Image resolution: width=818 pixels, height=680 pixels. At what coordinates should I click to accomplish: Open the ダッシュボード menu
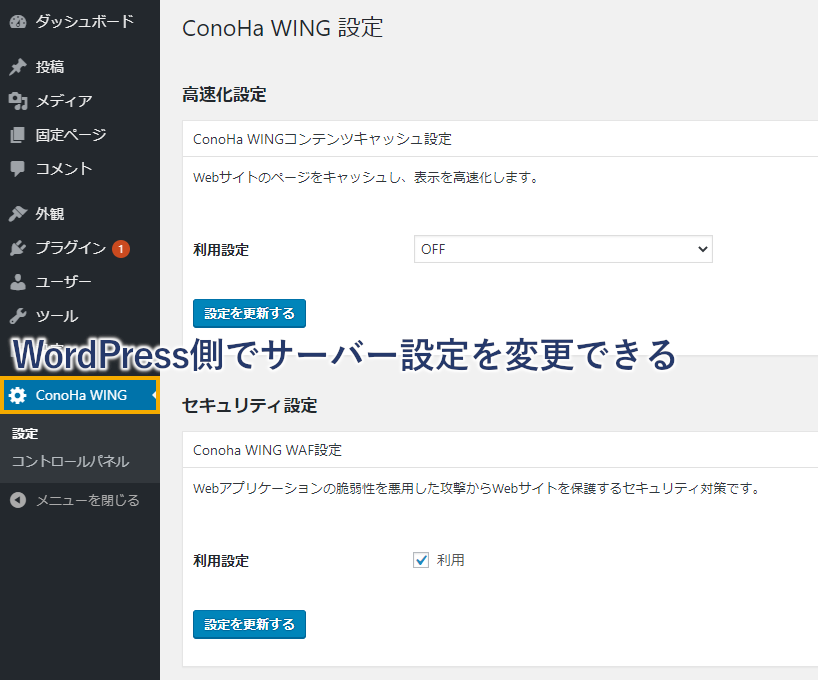[x=80, y=21]
